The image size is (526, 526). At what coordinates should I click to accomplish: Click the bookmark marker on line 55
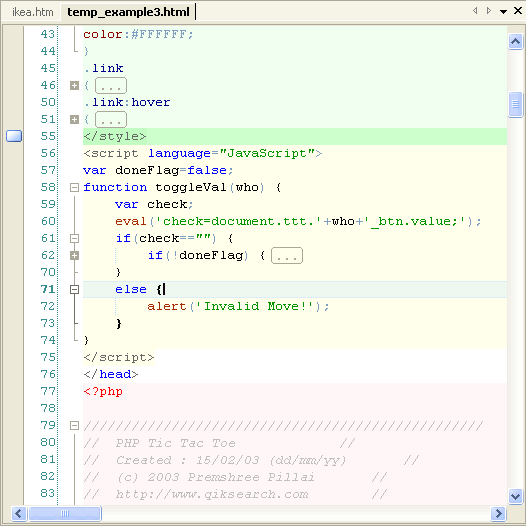(14, 136)
